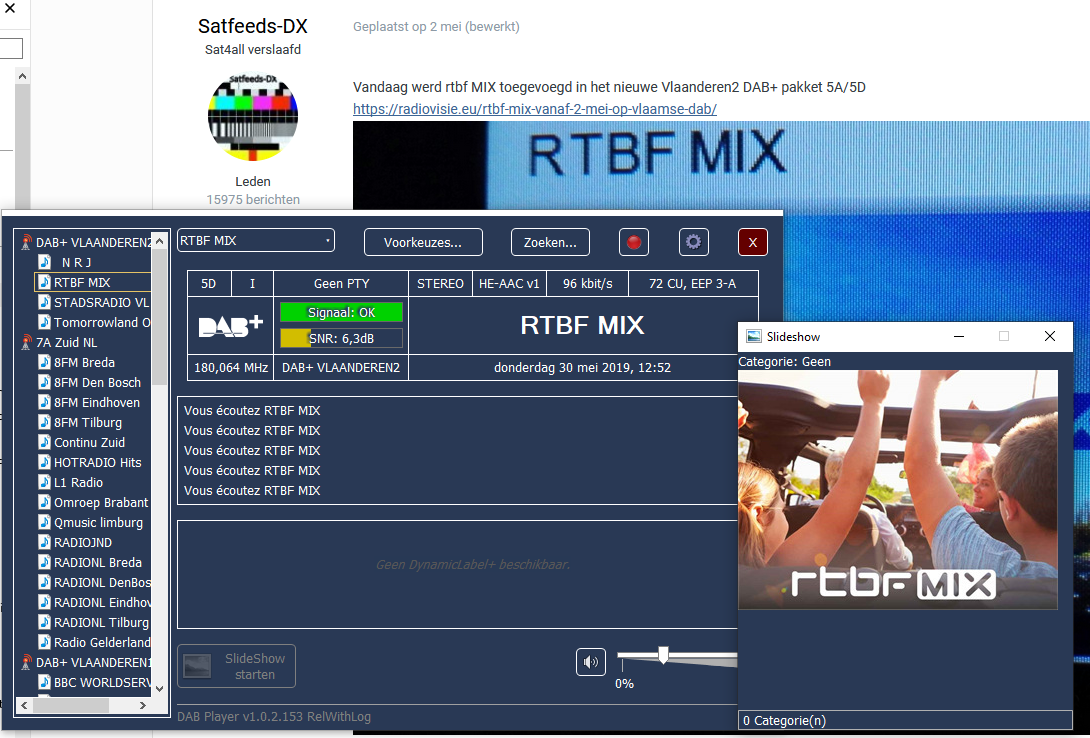The width and height of the screenshot is (1090, 738).
Task: Click the Zoeken... button
Action: point(550,243)
